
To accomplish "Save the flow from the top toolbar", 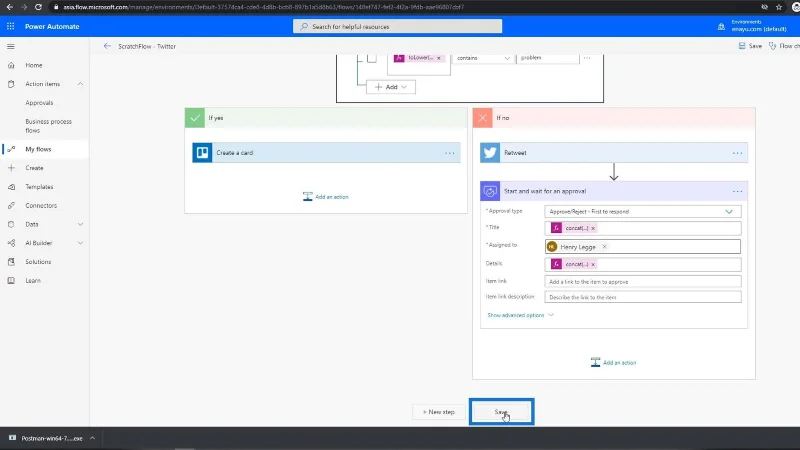I will 750,46.
